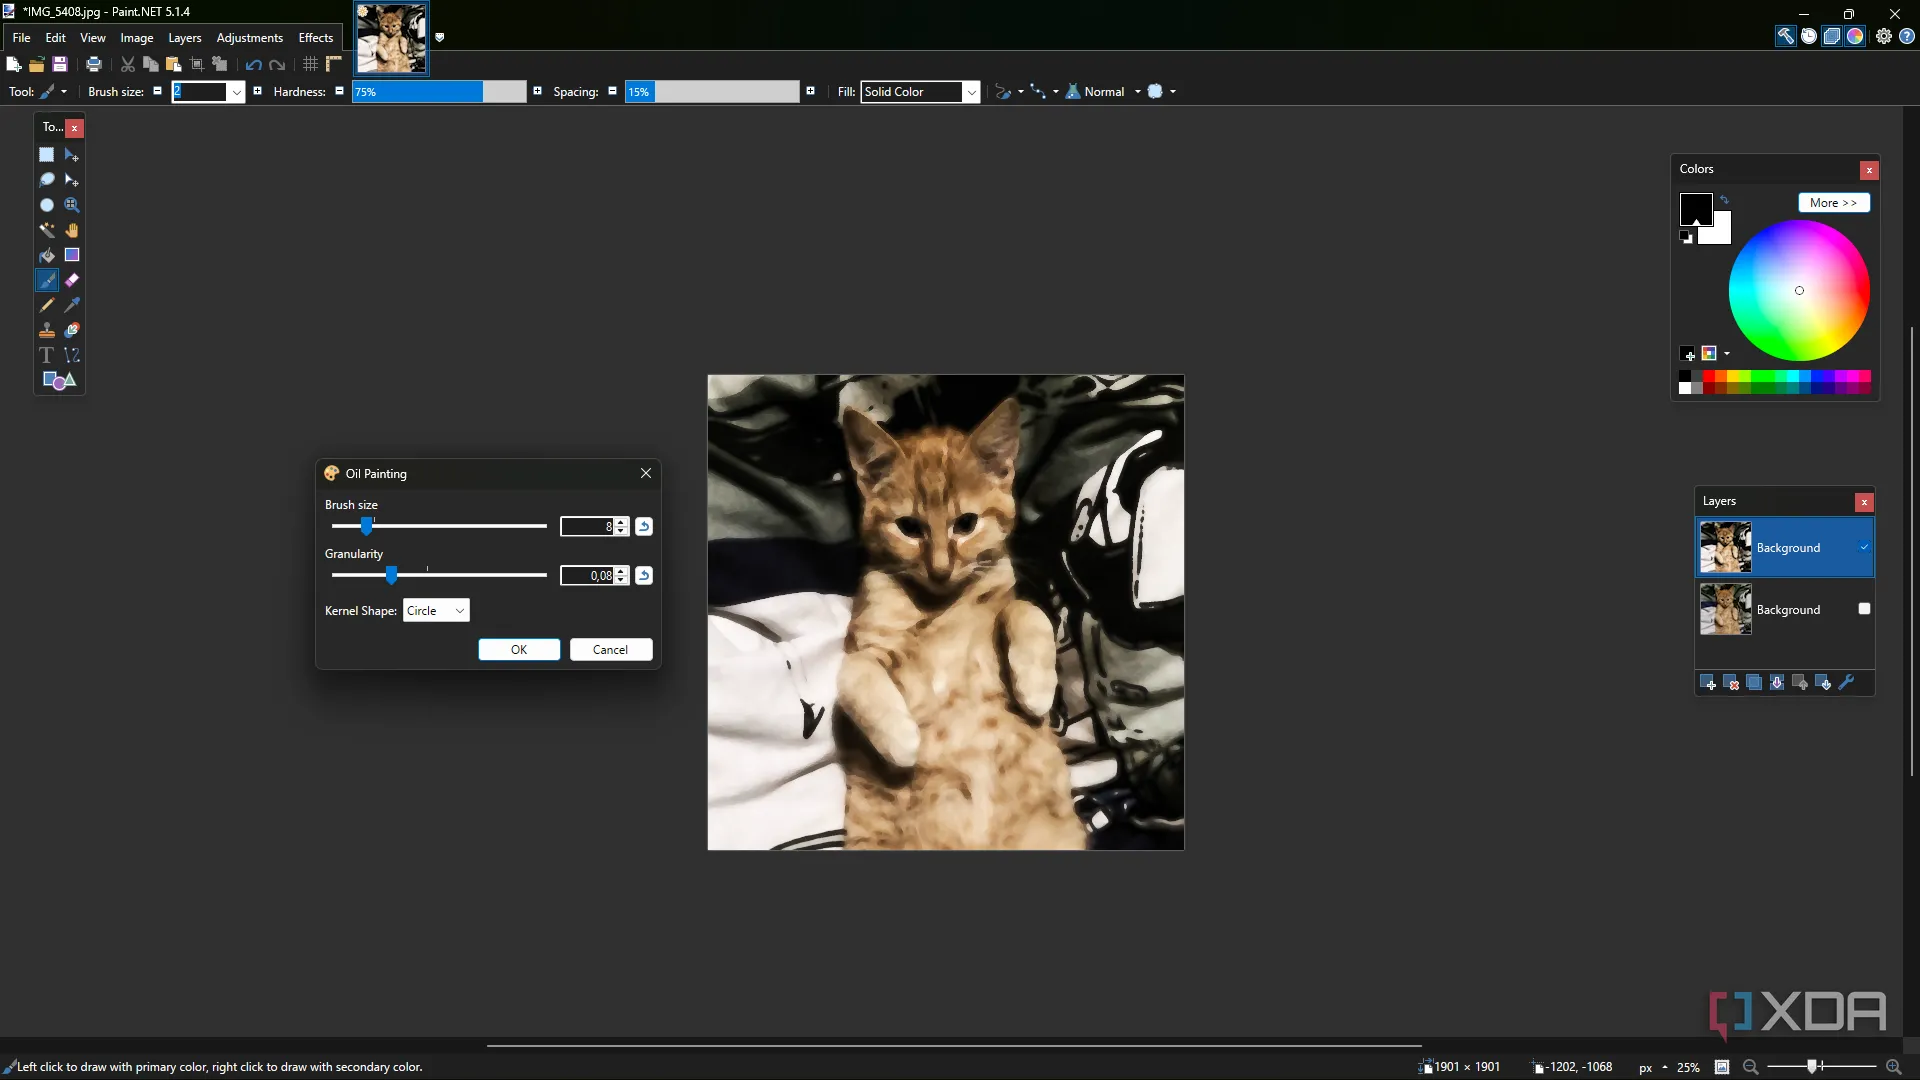The height and width of the screenshot is (1080, 1920).
Task: Select the Zoom tool in Tools panel
Action: click(x=72, y=205)
